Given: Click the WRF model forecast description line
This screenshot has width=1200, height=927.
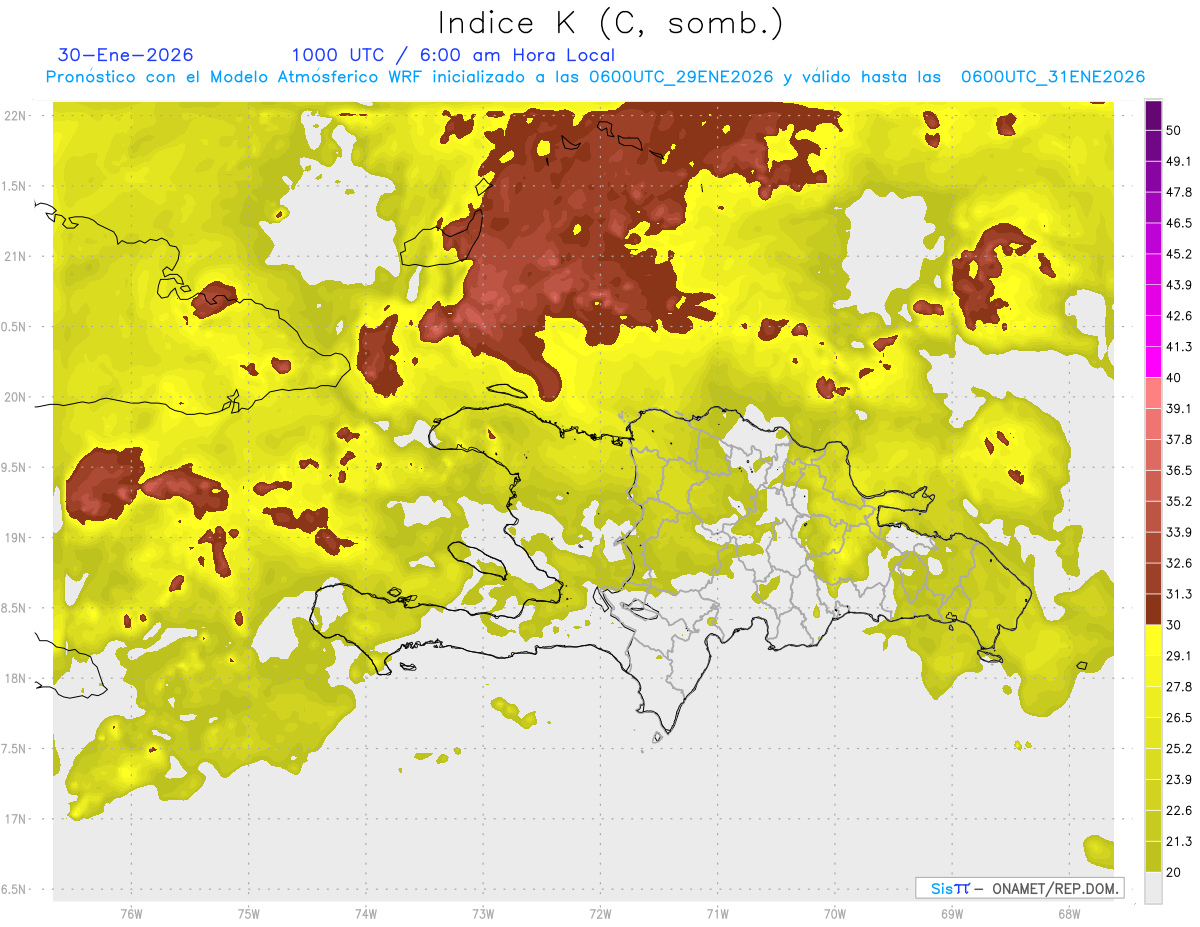Looking at the screenshot, I should tap(595, 77).
